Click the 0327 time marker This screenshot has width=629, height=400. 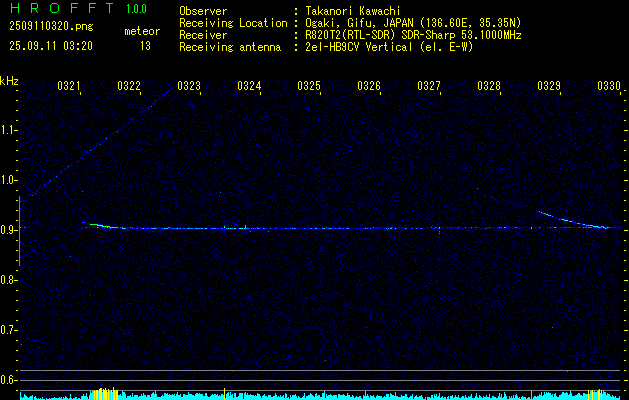[x=429, y=85]
